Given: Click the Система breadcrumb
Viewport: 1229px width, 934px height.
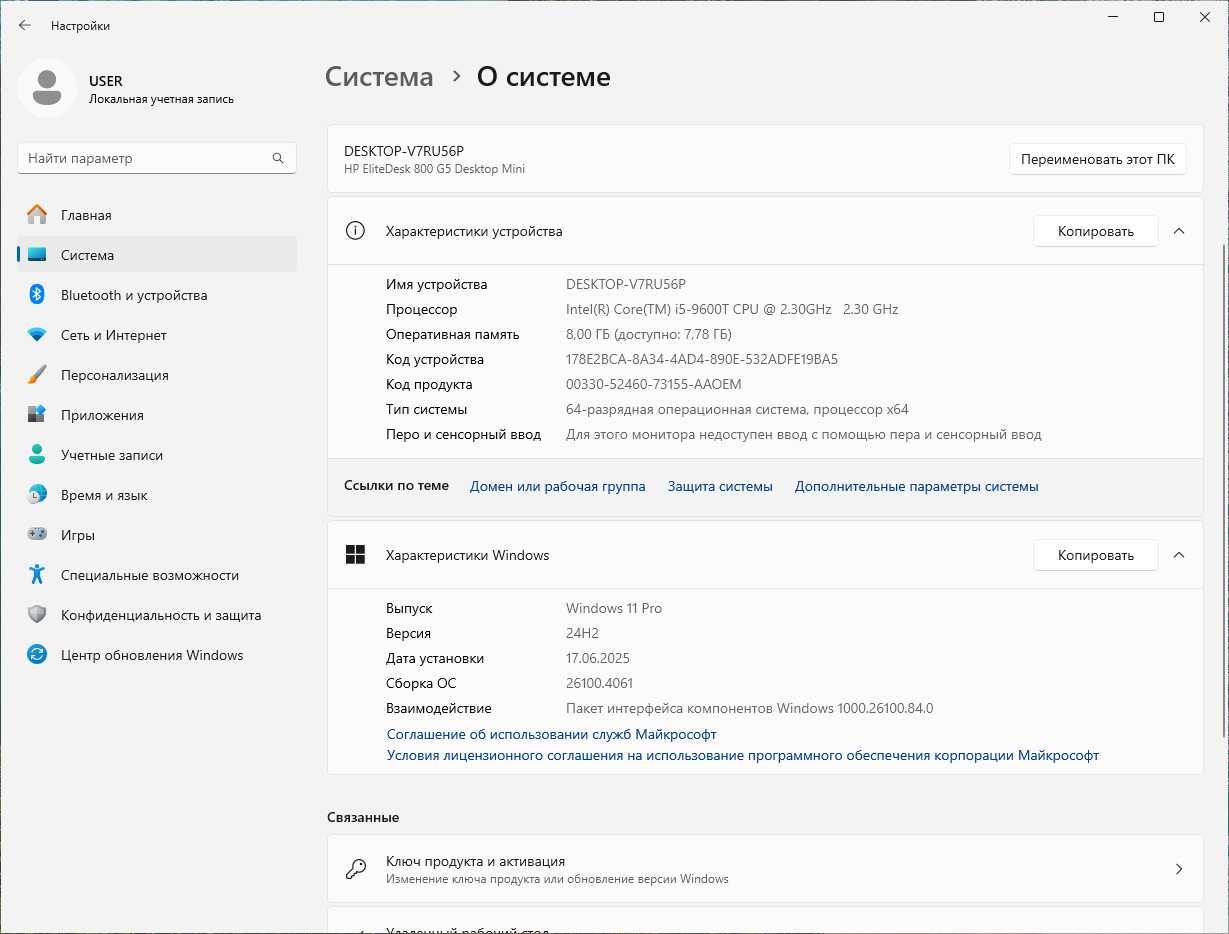Looking at the screenshot, I should click(379, 77).
